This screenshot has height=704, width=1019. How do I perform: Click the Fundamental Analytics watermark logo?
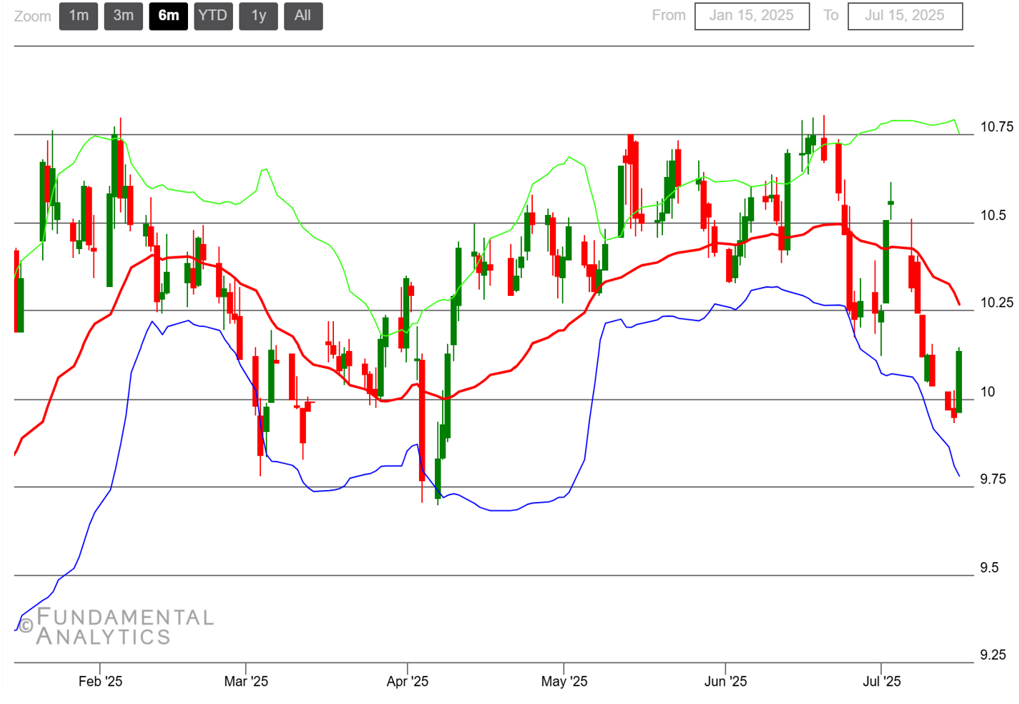tap(116, 626)
